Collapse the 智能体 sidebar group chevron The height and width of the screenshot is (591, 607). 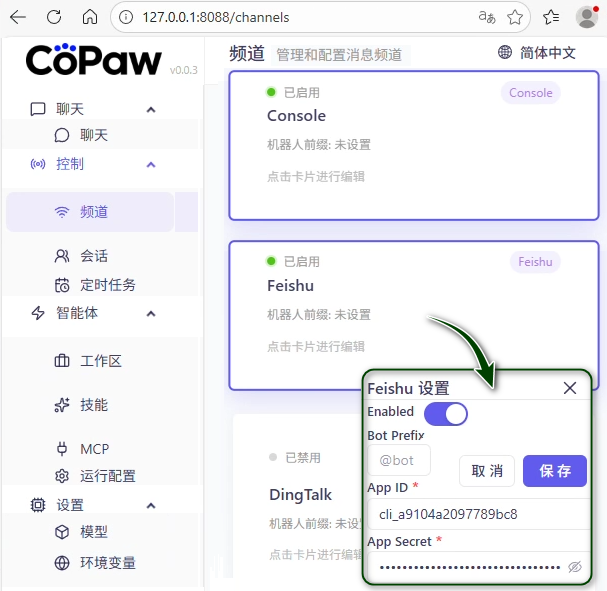coord(151,313)
